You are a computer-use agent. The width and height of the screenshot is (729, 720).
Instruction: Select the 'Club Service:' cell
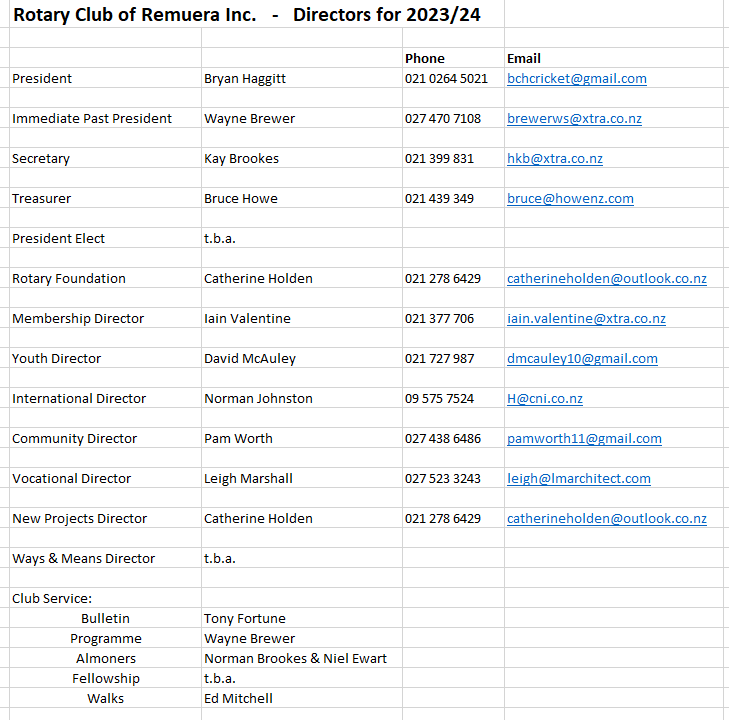[x=105, y=598]
